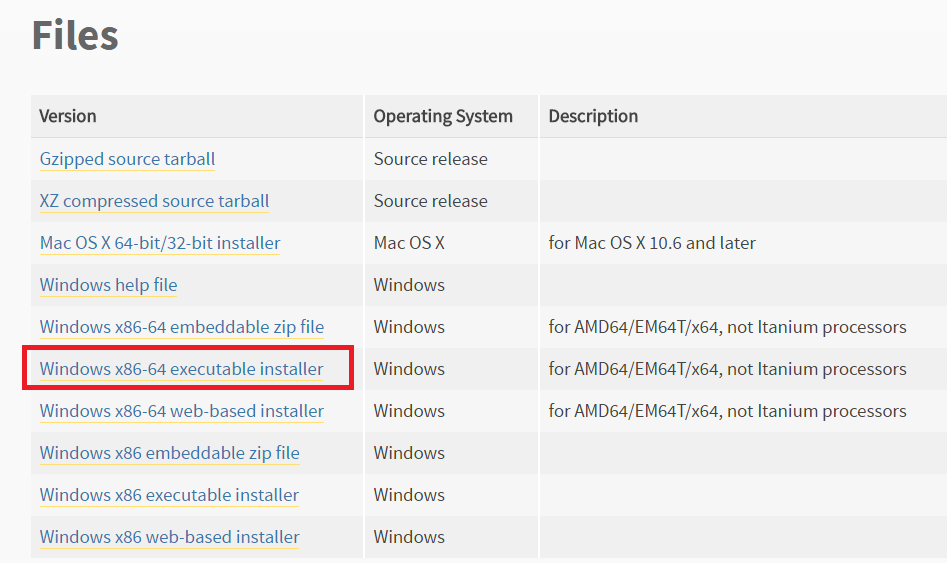Download Windows x86-64 executable installer
947x563 pixels.
click(x=181, y=369)
